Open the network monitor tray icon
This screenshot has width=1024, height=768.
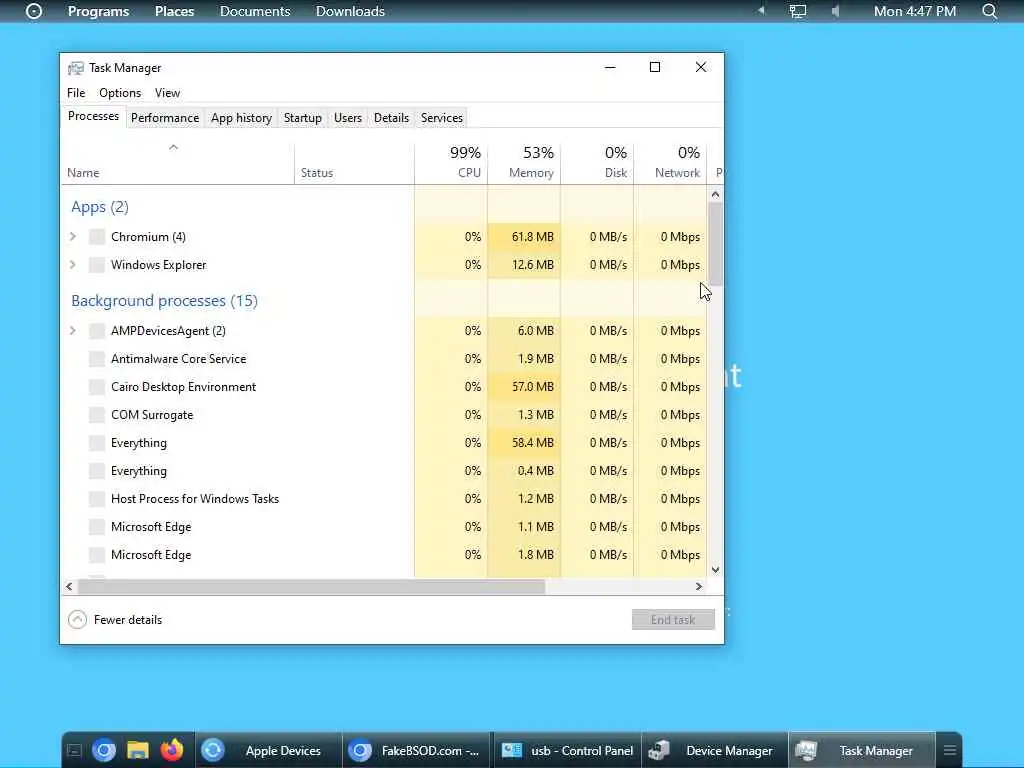pos(797,11)
